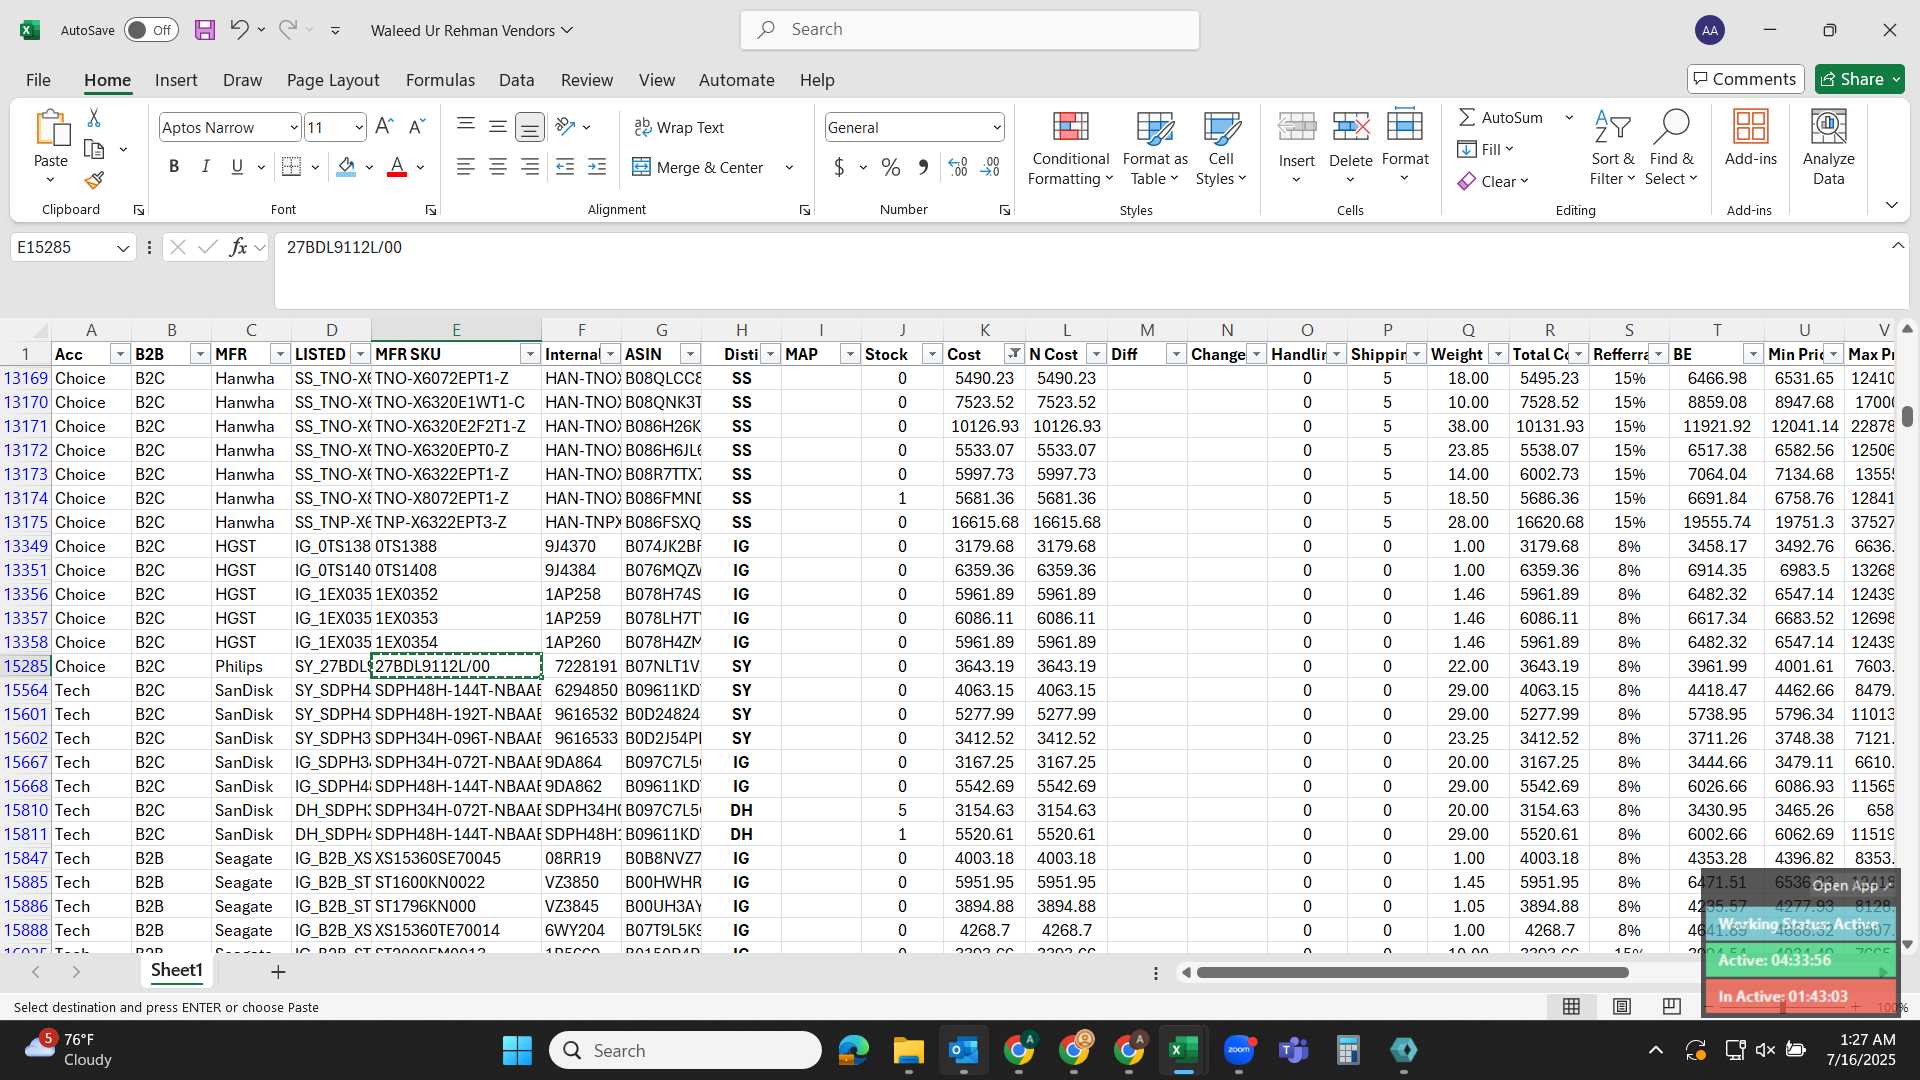Click Analyze Data
Screen dimensions: 1920x1080
point(1828,148)
